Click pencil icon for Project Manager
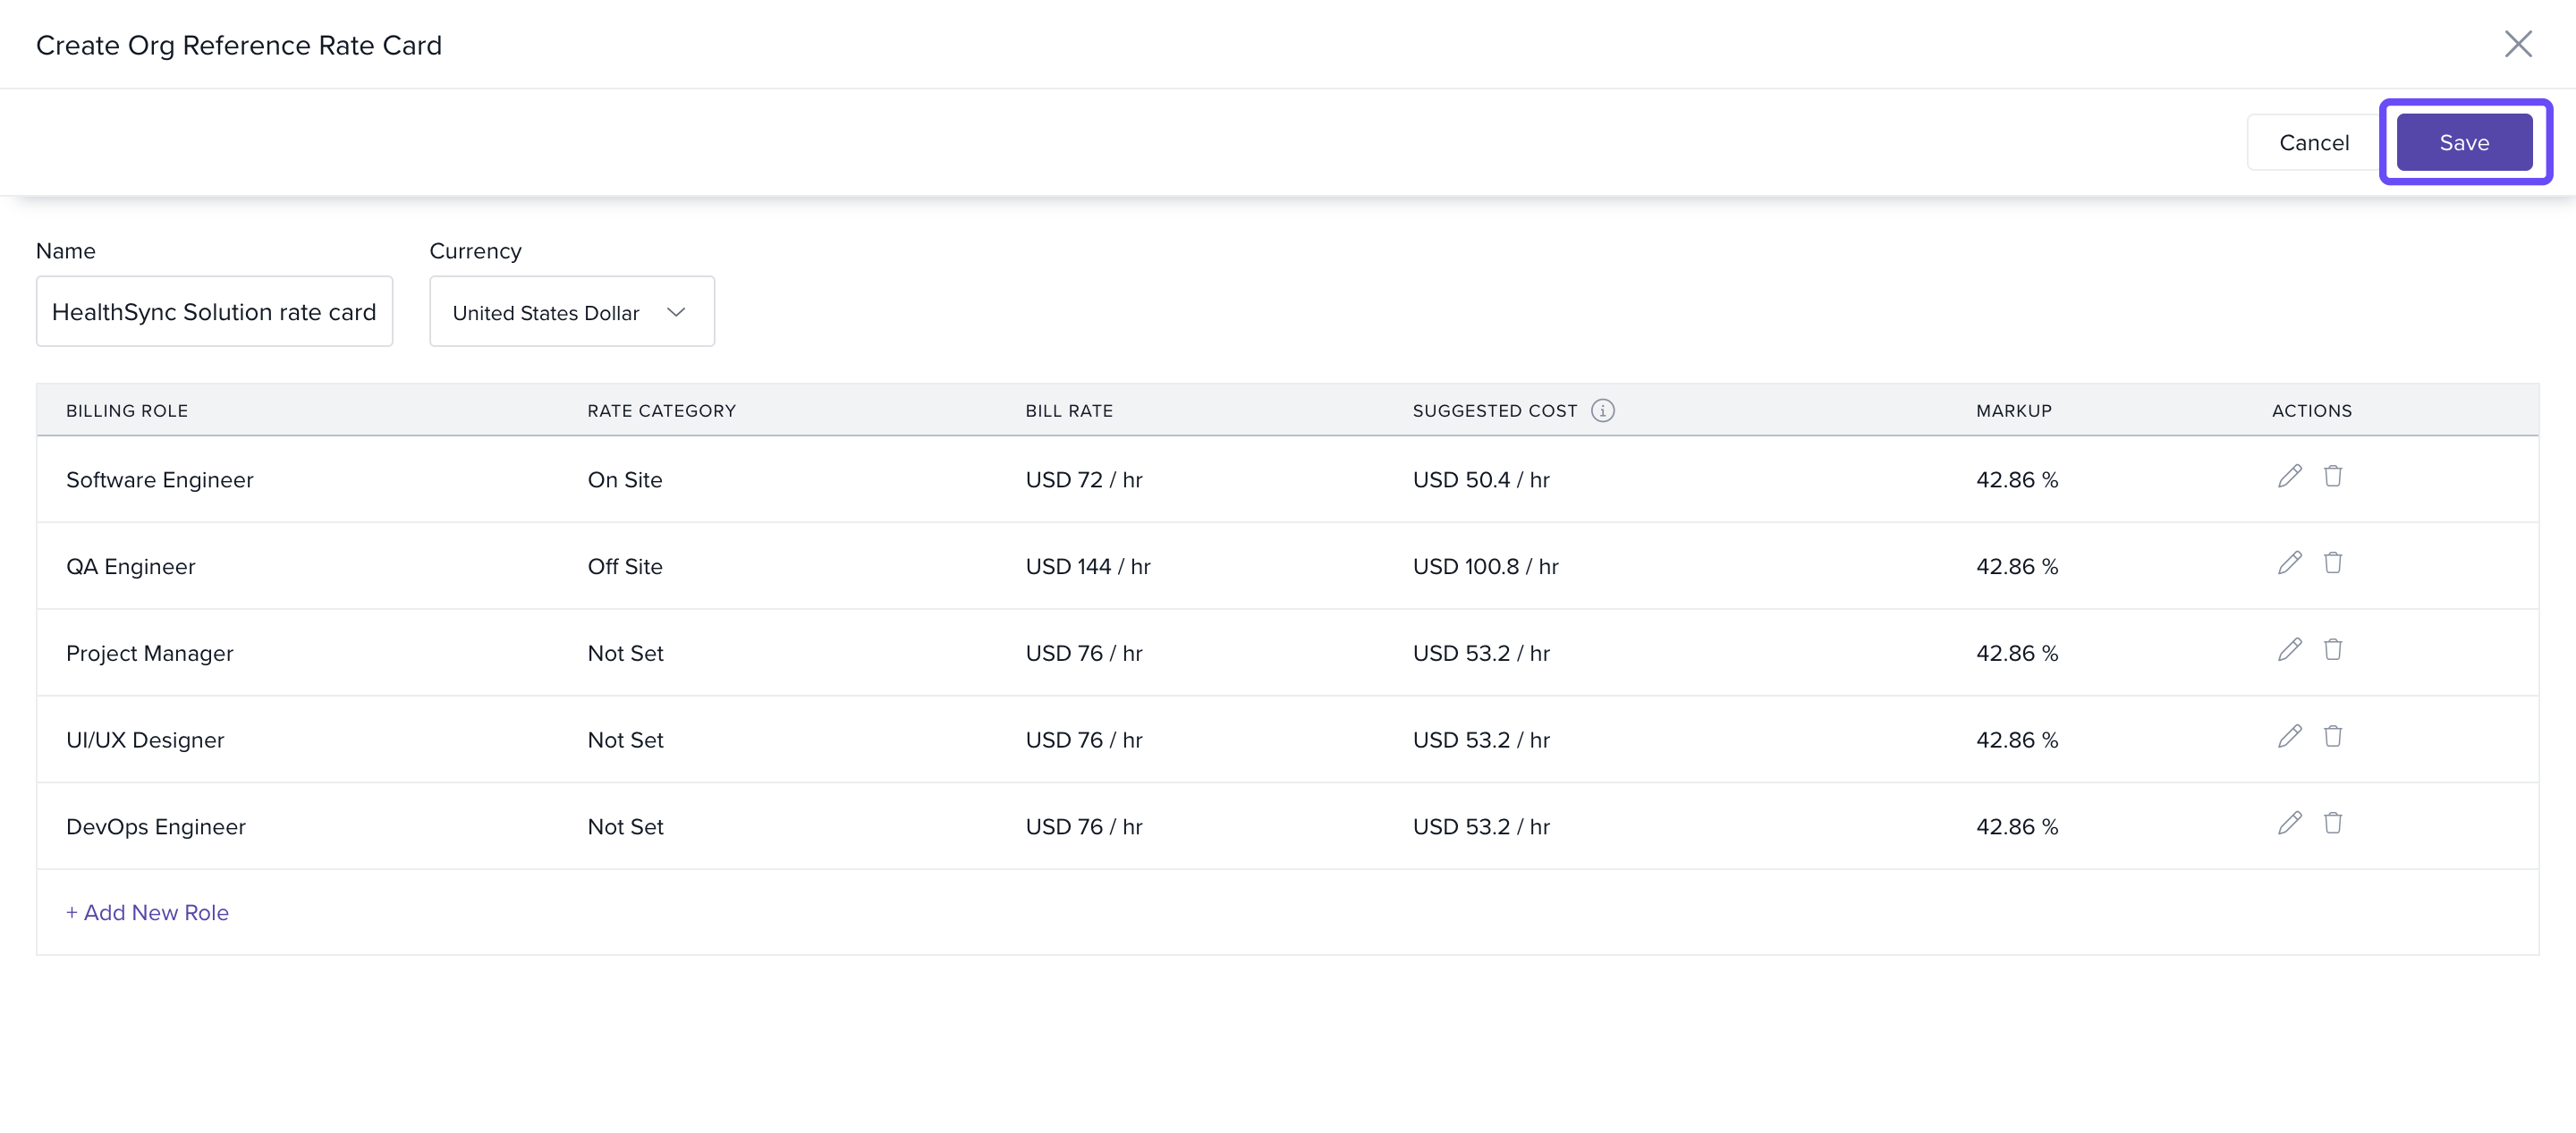The width and height of the screenshot is (2576, 1133). pyautogui.click(x=2289, y=650)
